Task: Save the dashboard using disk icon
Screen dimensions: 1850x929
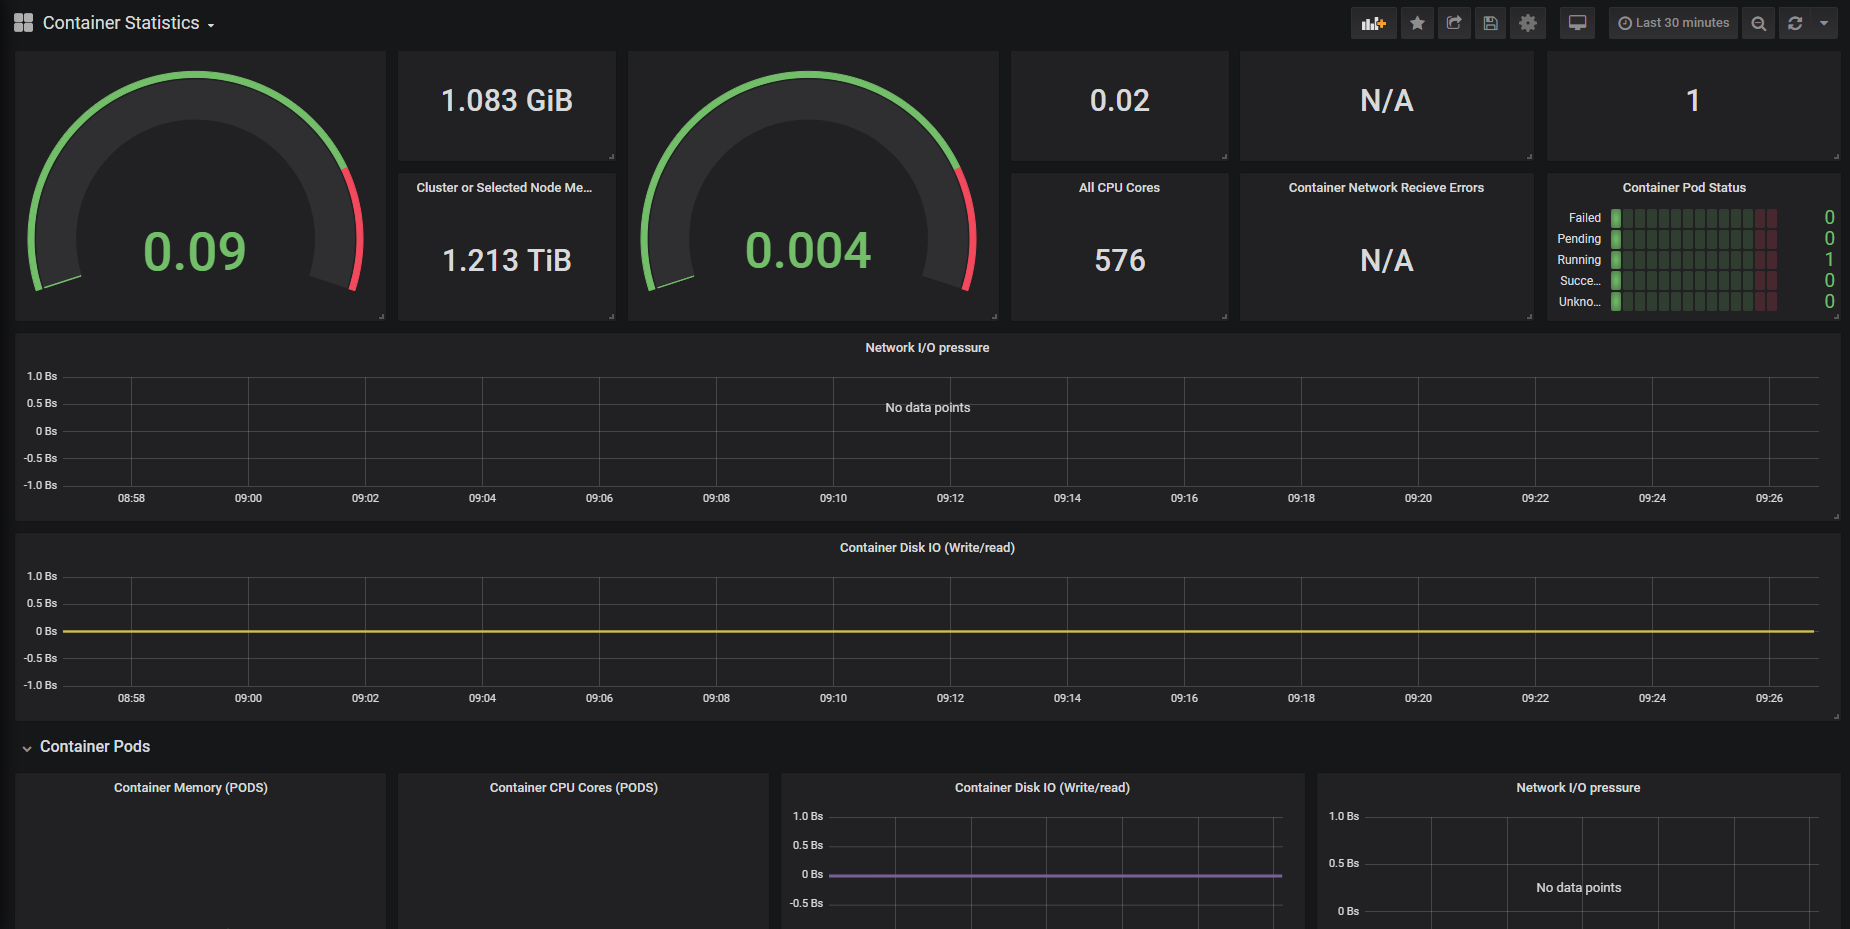Action: pyautogui.click(x=1490, y=23)
